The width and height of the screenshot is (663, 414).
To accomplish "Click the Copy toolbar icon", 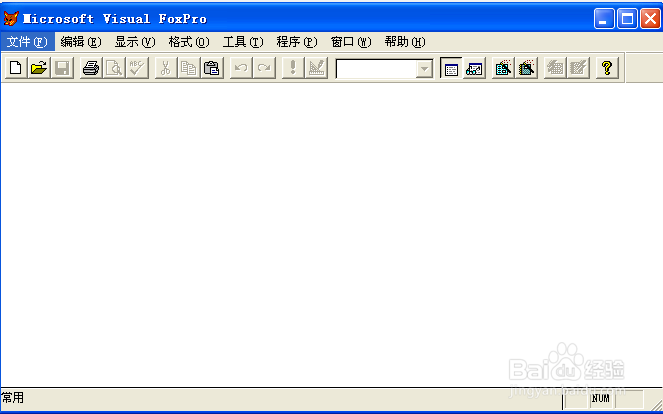I will (x=189, y=68).
